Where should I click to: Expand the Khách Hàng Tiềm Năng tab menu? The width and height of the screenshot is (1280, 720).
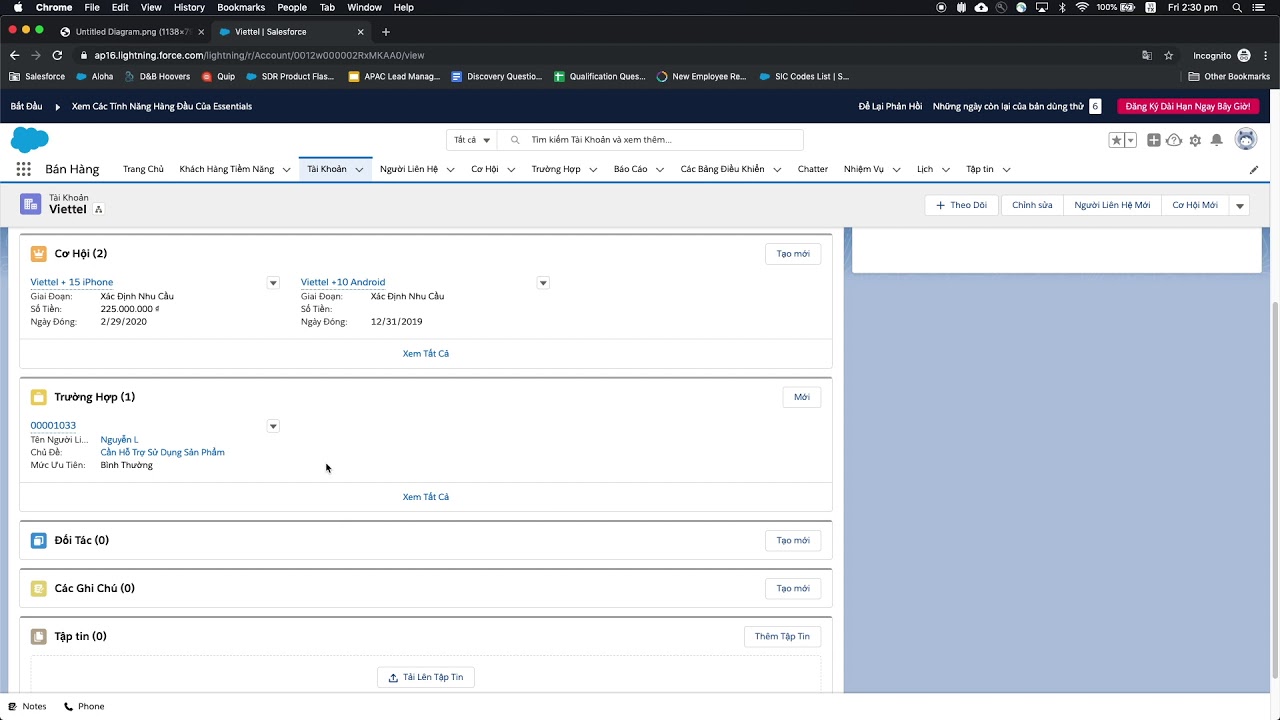point(286,170)
